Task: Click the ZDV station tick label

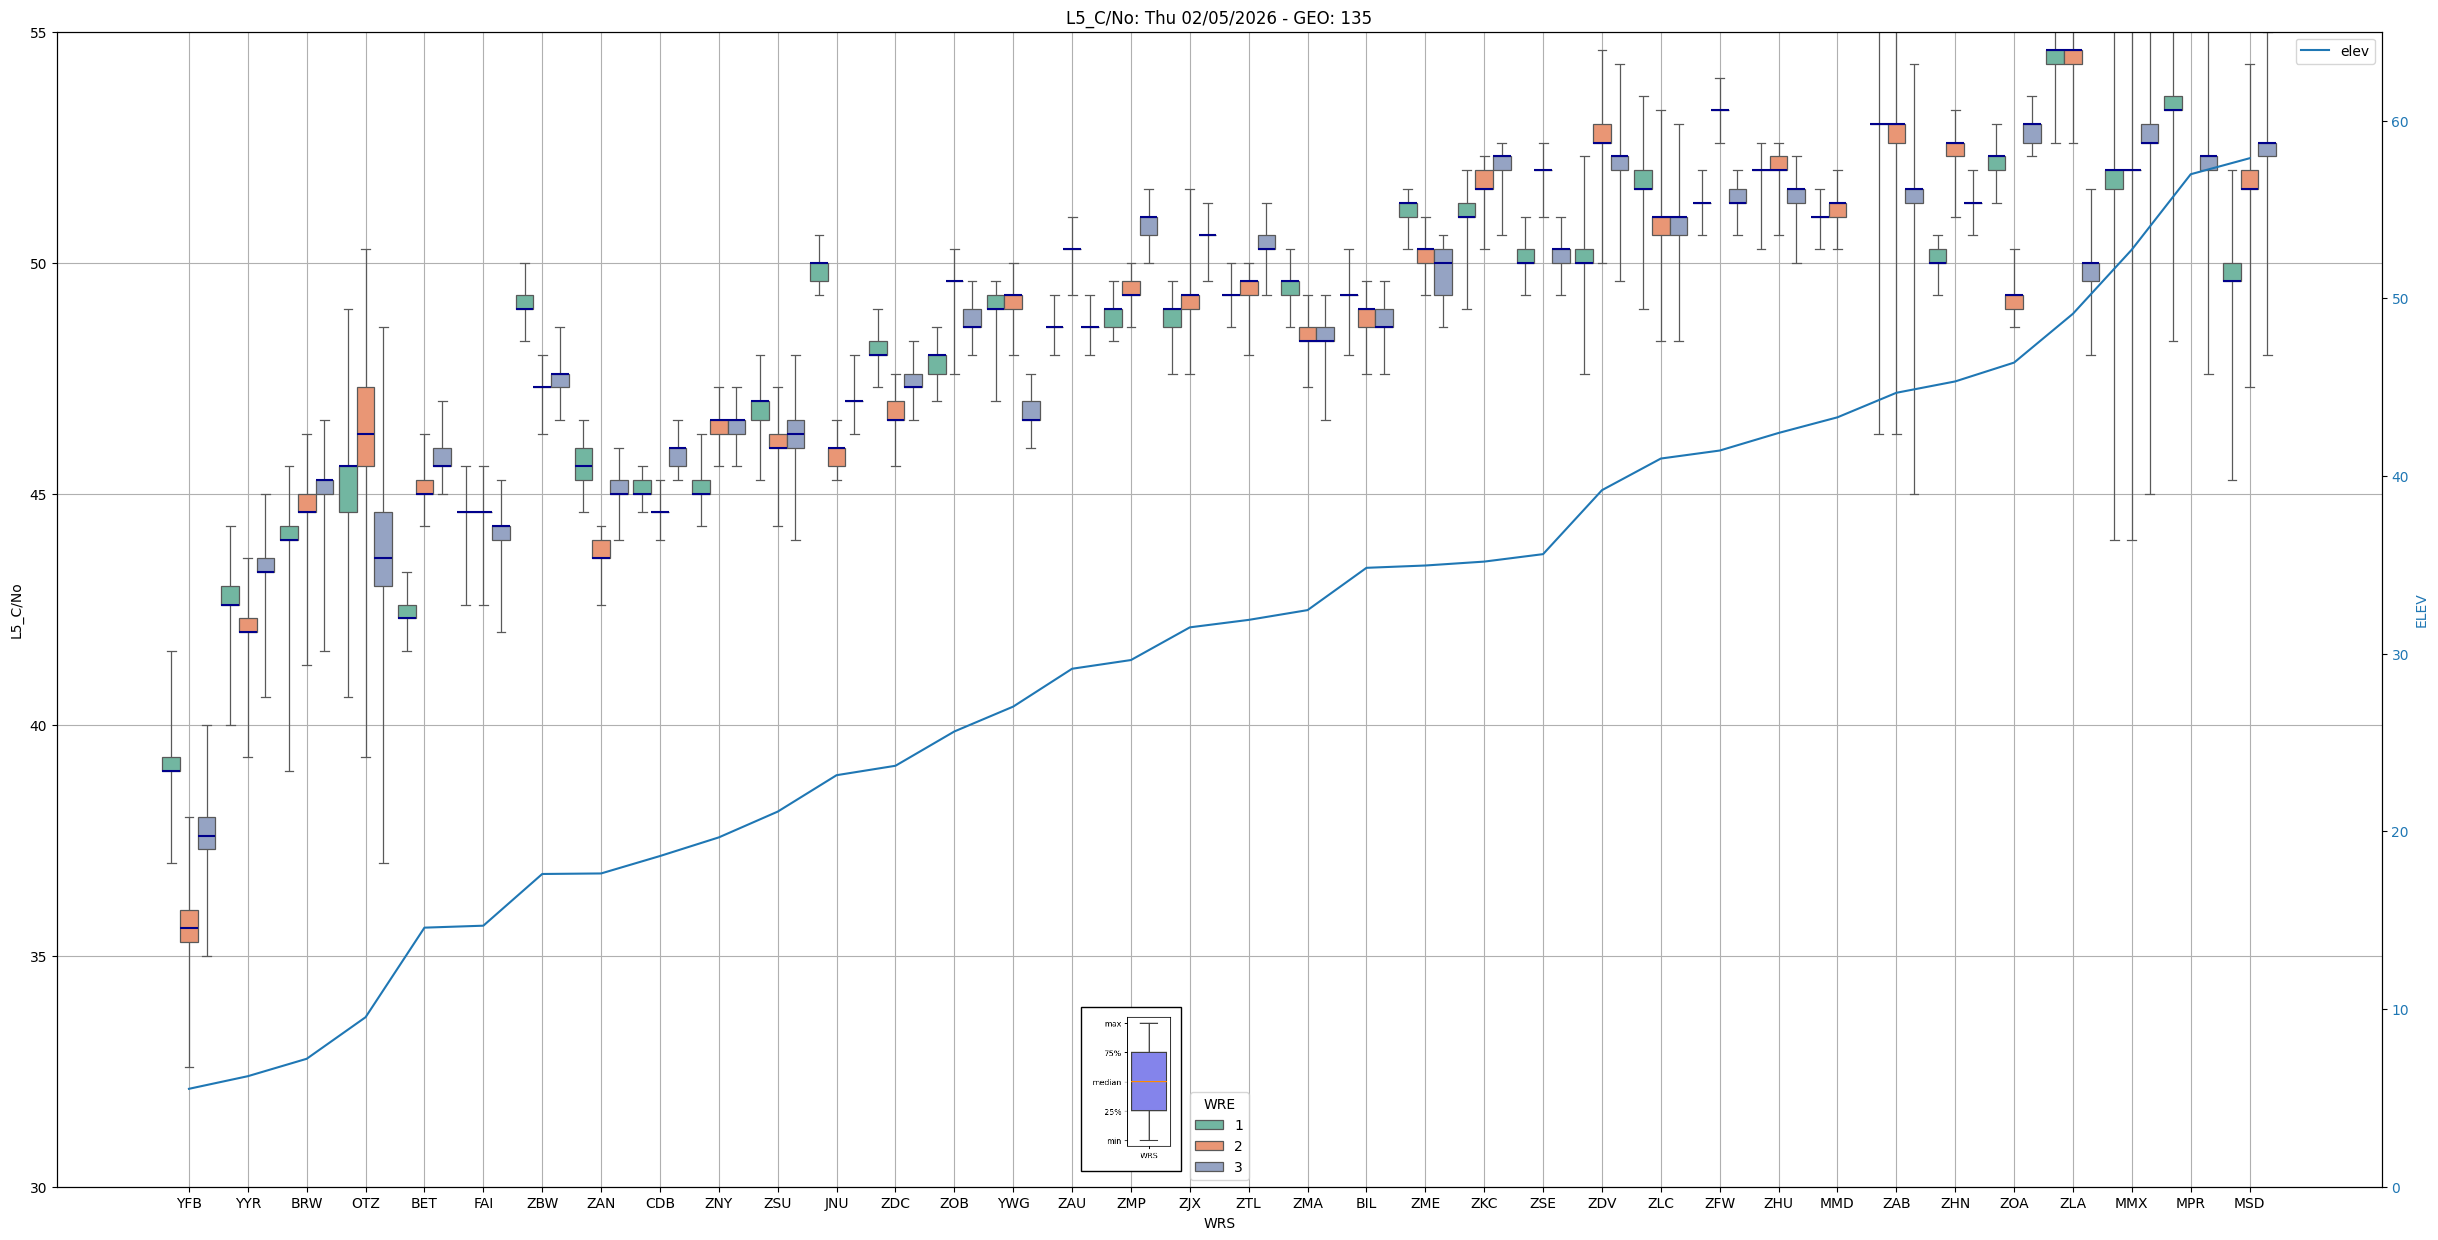Action: pos(1601,1203)
